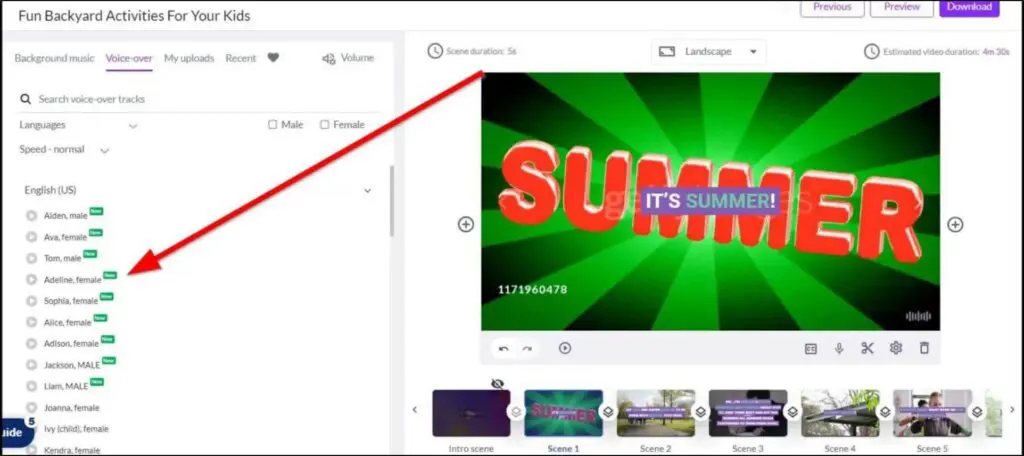This screenshot has width=1024, height=456.
Task: Click the audio waveform icon on preview
Action: pyautogui.click(x=918, y=316)
